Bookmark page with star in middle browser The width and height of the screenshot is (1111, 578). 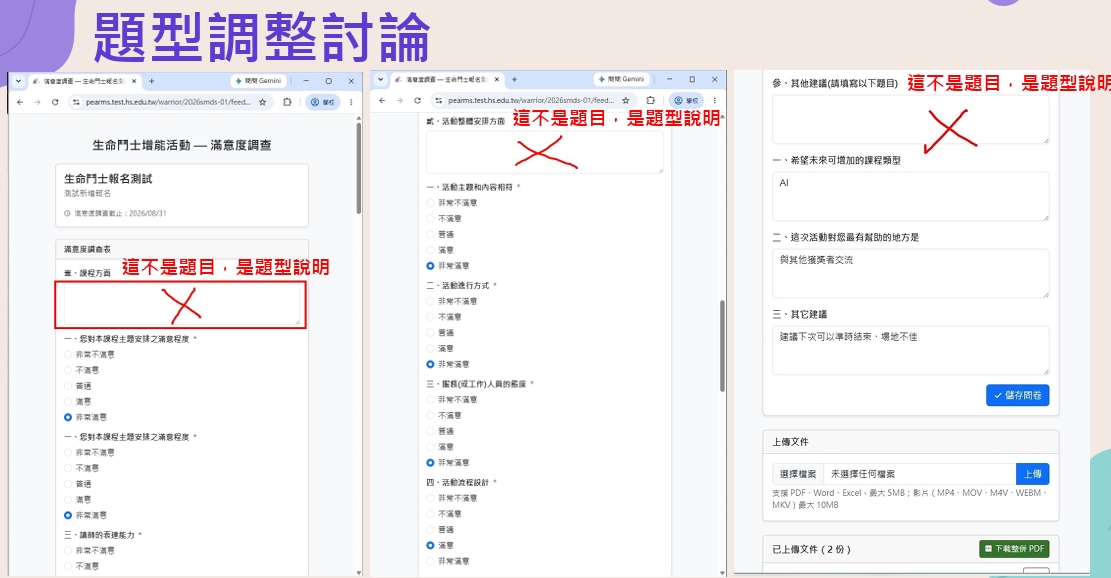pyautogui.click(x=626, y=101)
